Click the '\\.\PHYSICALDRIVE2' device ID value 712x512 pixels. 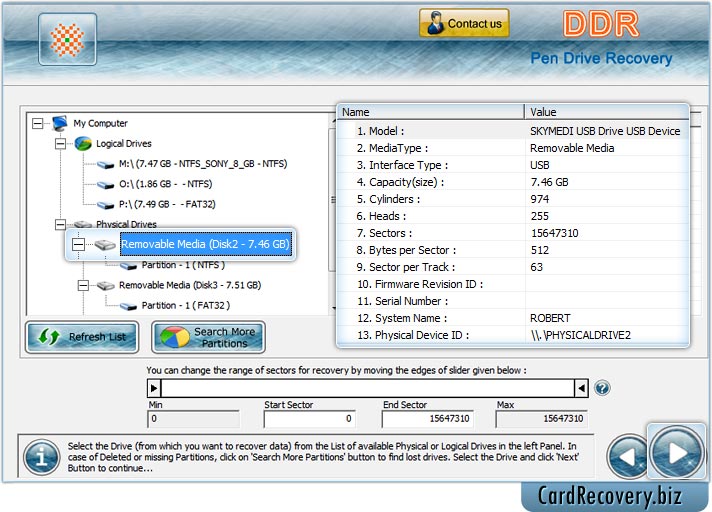click(580, 335)
